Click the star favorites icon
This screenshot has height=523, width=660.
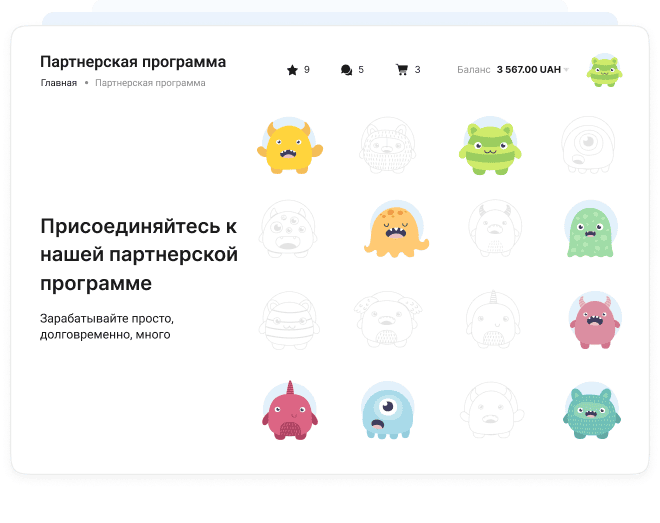(292, 70)
